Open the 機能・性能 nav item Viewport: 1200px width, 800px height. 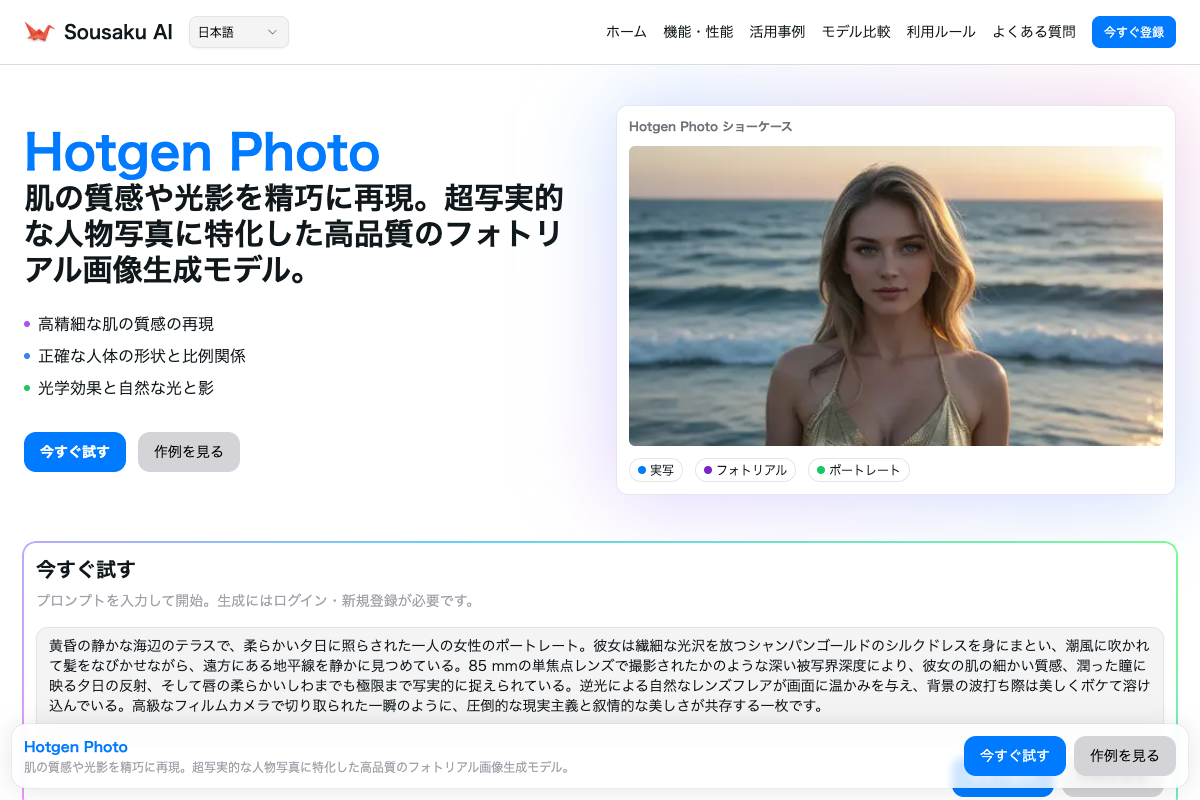tap(698, 32)
